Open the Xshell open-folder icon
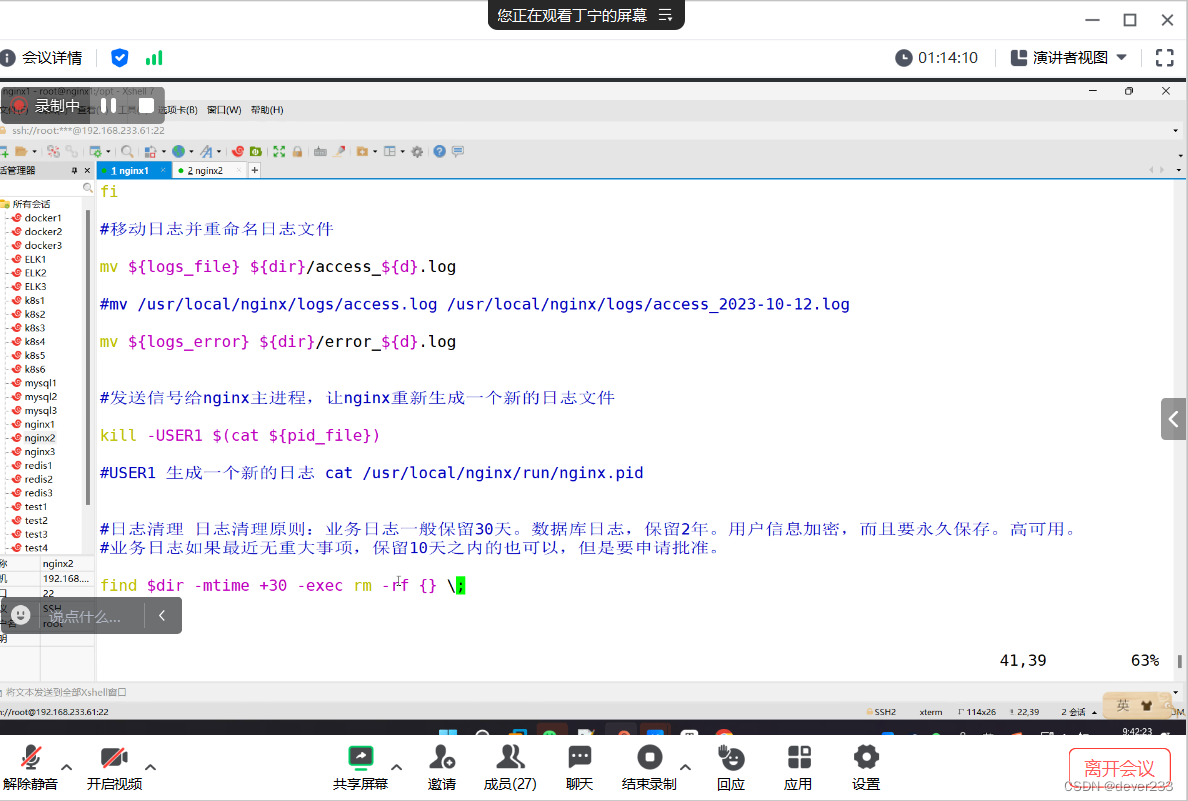This screenshot has height=801, width=1188. pos(21,152)
